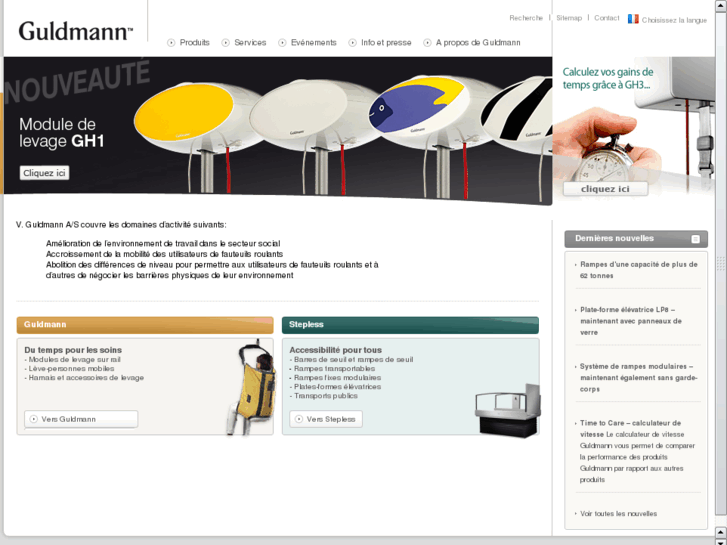Open Choisissez la langue selector
This screenshot has width=727, height=545.
(674, 20)
